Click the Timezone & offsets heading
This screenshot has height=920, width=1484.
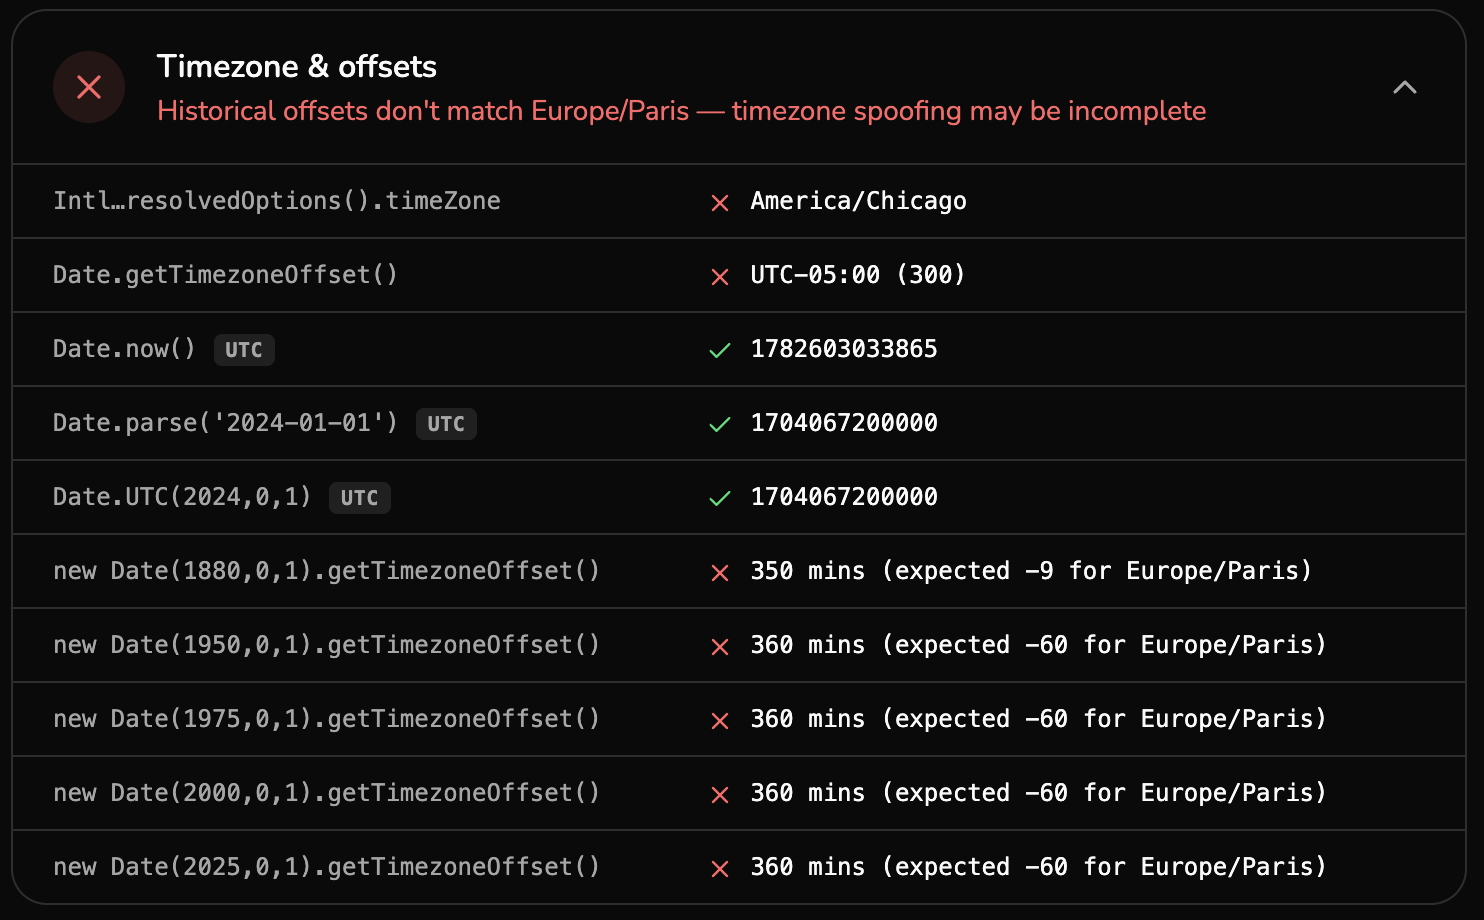coord(297,66)
